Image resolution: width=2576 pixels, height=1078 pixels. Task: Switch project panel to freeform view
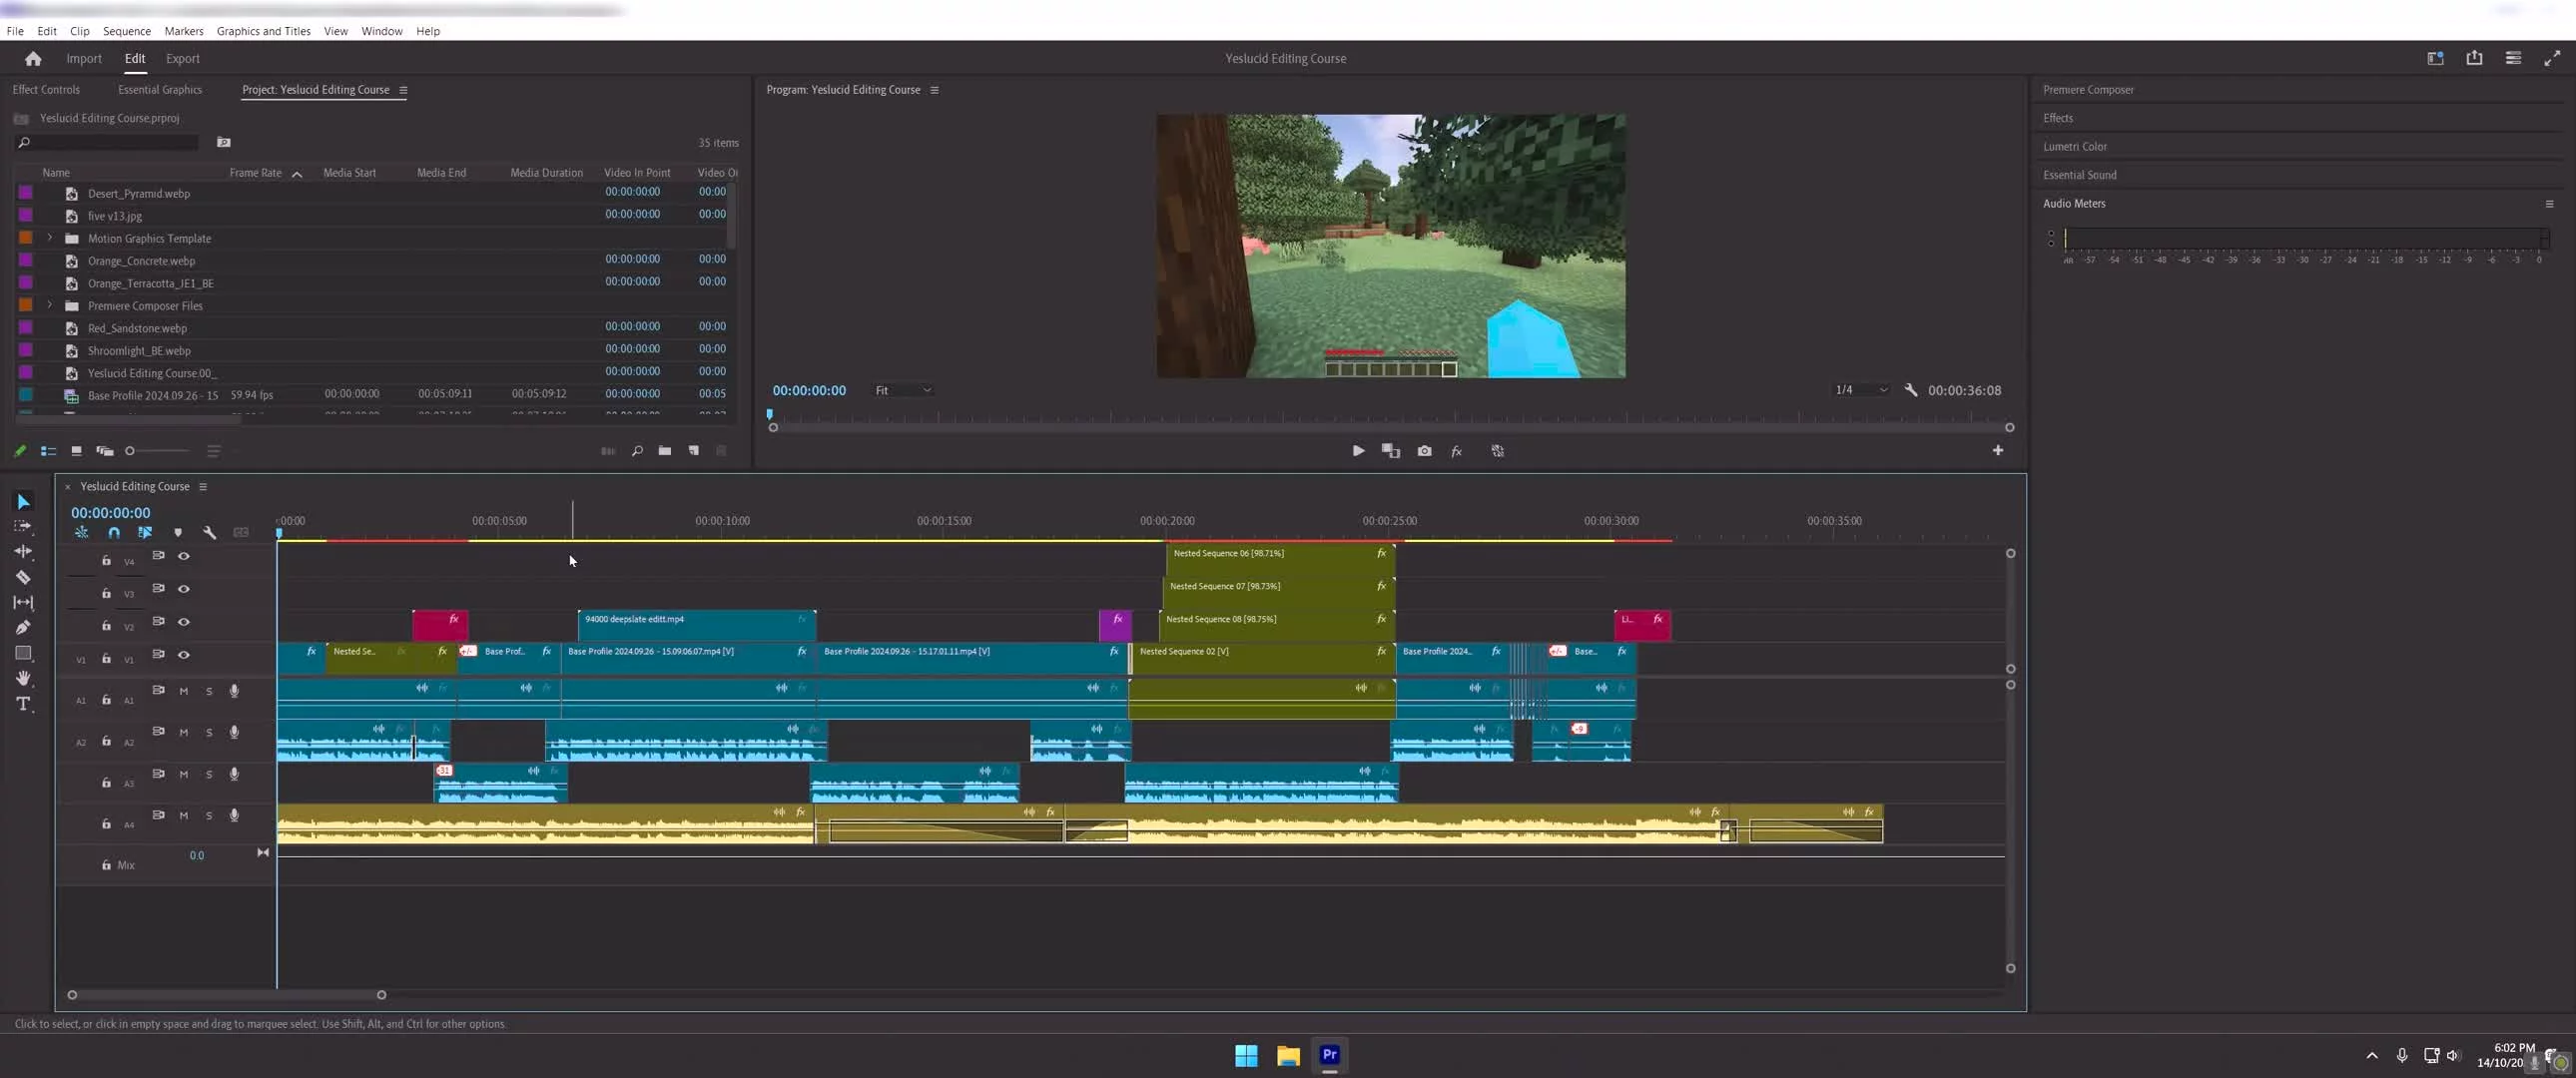105,451
